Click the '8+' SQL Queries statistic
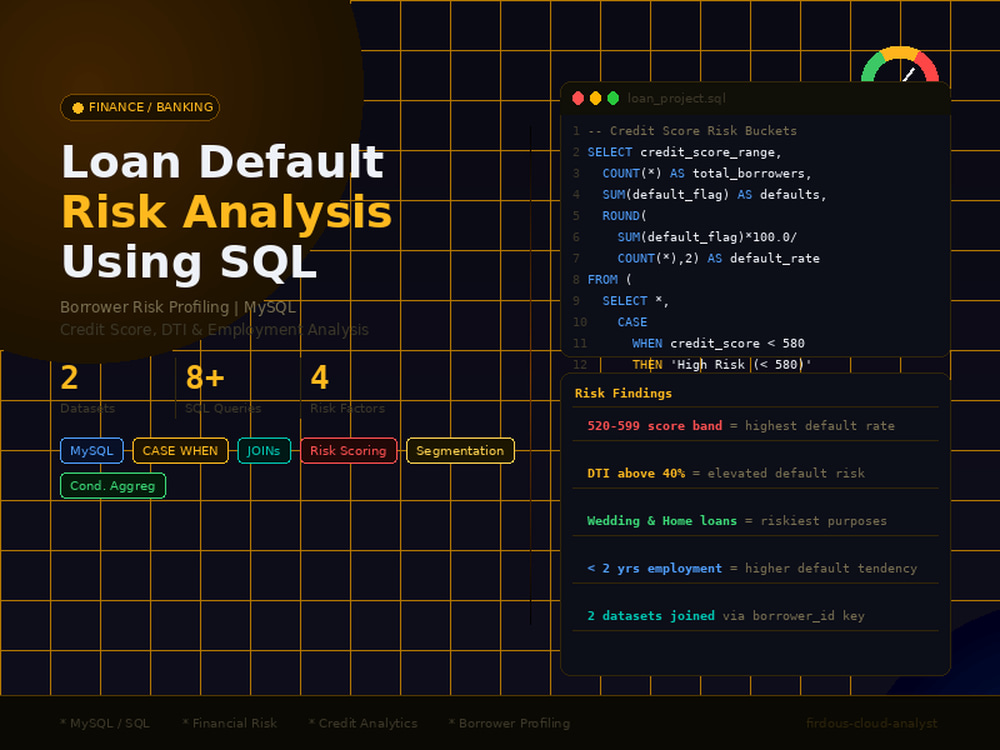Screen dimensions: 1000x750 pos(205,378)
